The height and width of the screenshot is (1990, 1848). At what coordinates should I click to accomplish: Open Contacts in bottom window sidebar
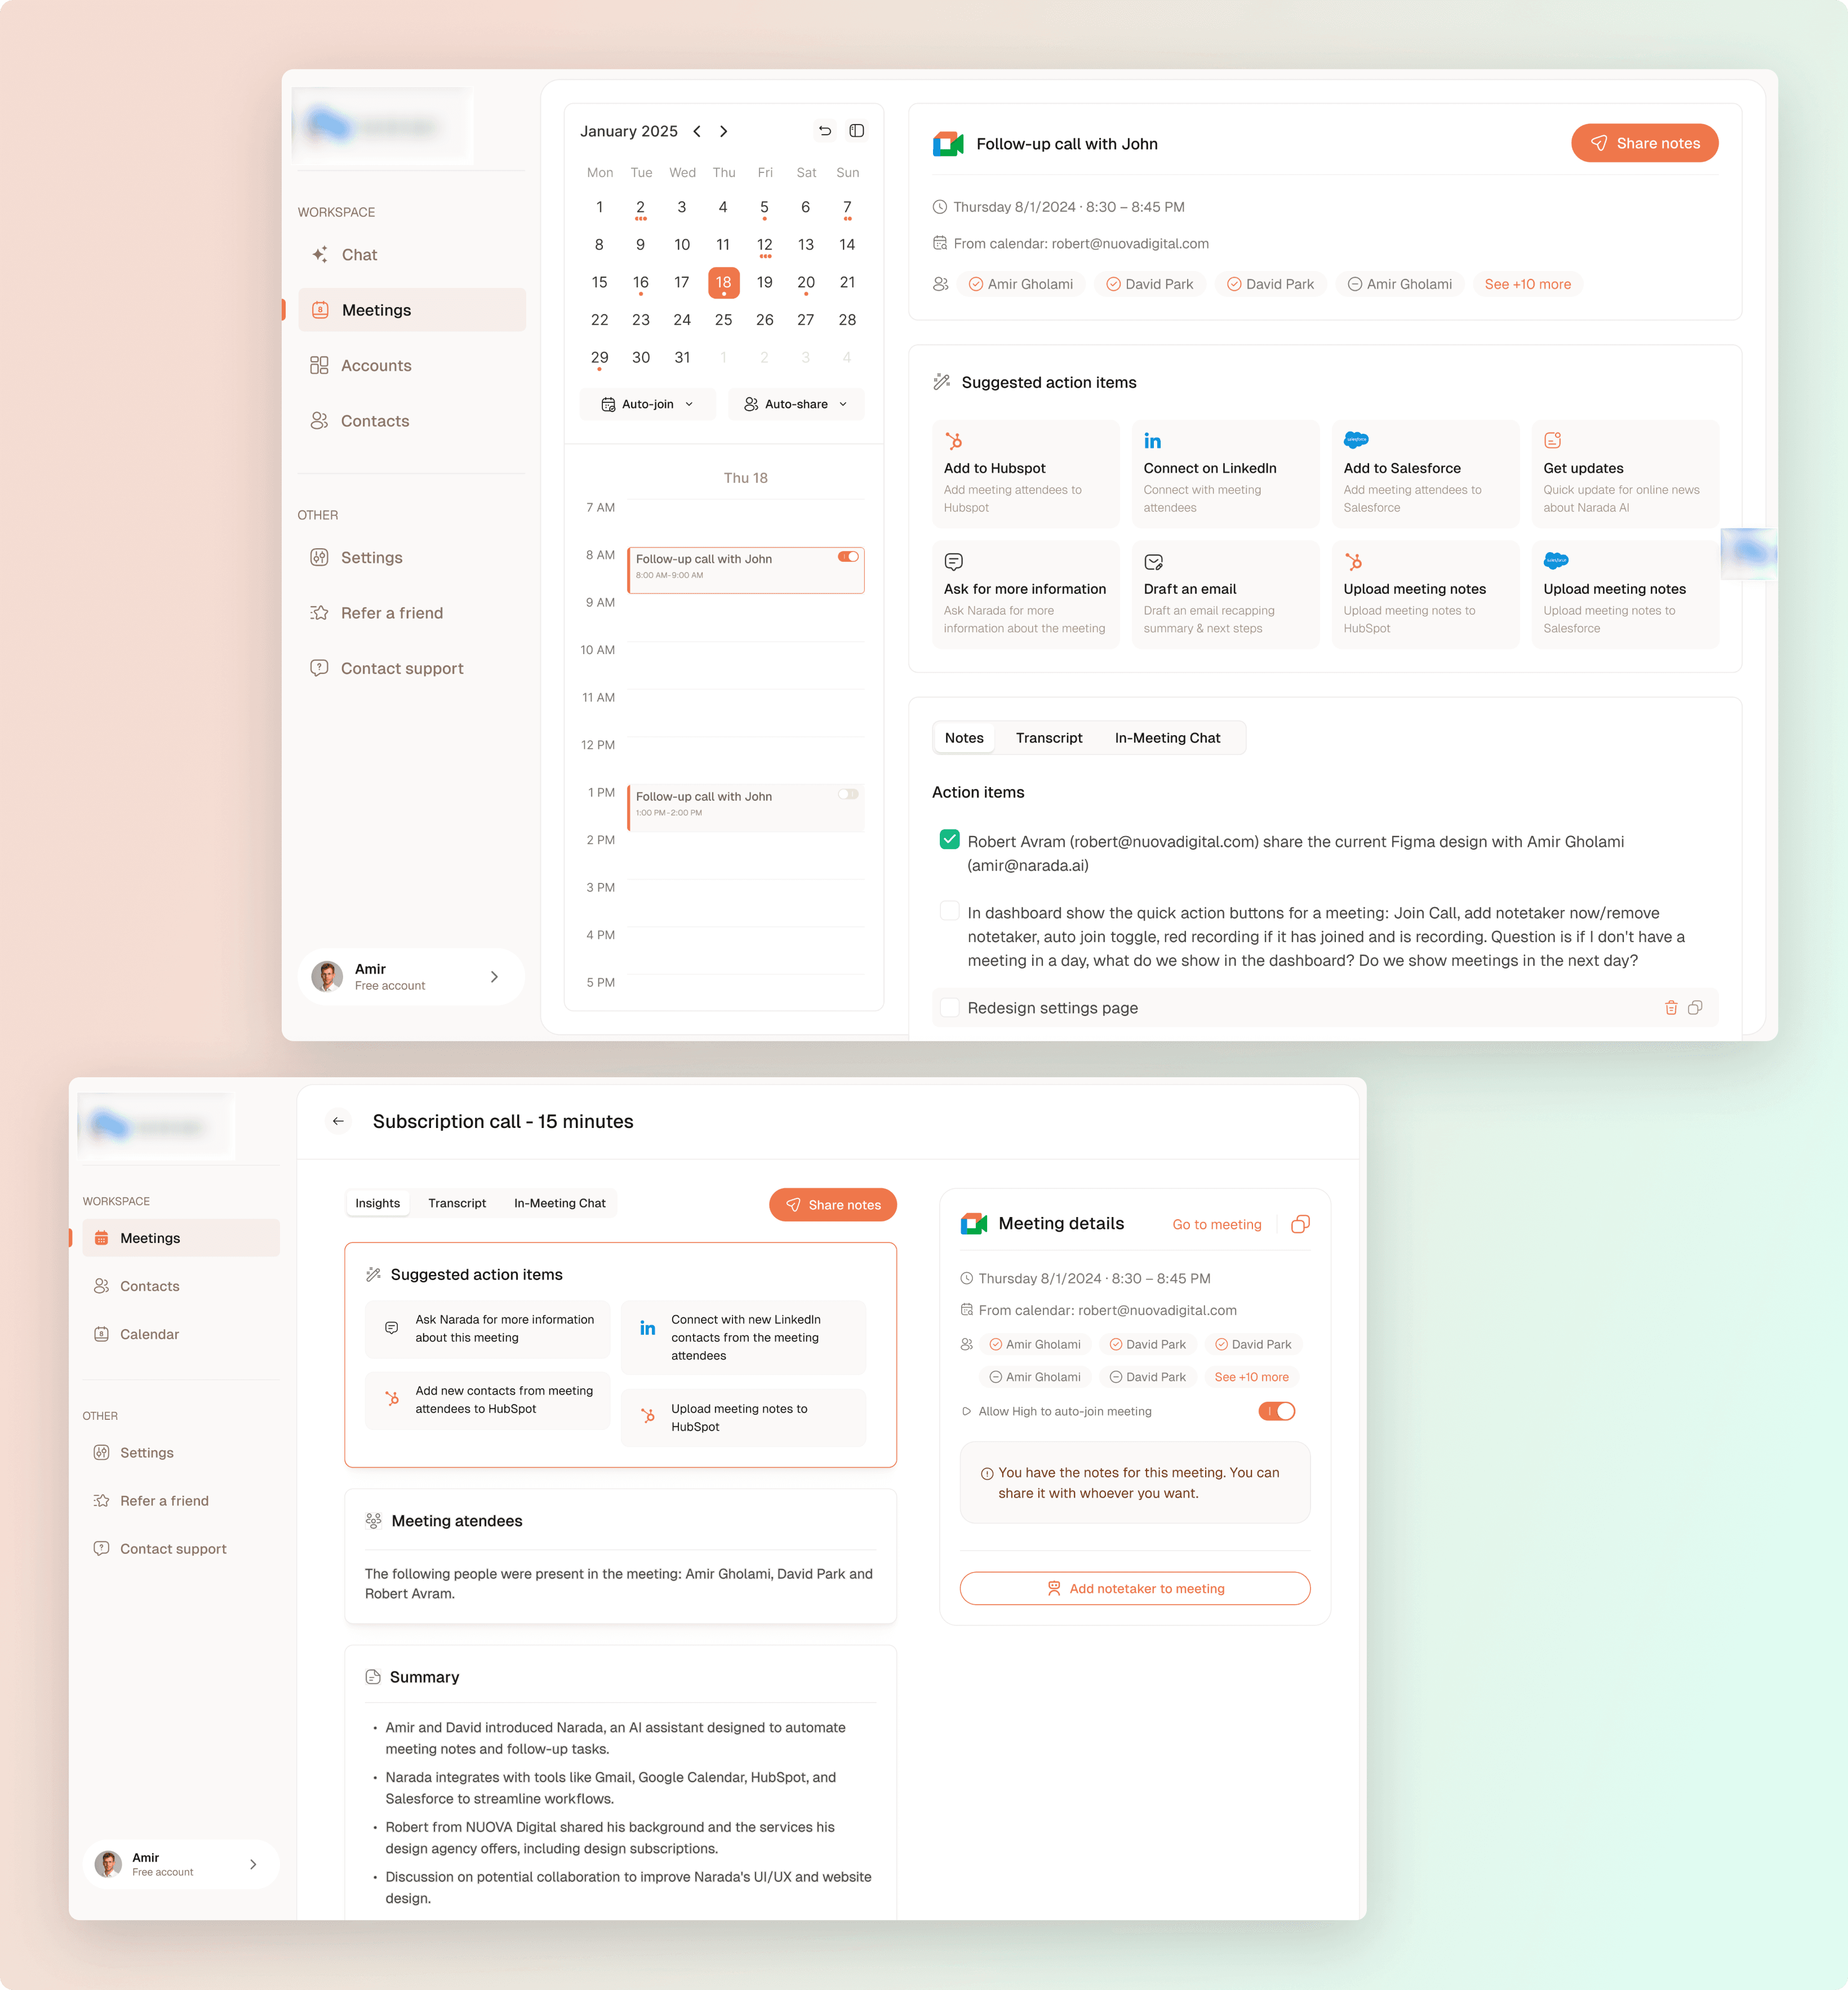pyautogui.click(x=181, y=1286)
